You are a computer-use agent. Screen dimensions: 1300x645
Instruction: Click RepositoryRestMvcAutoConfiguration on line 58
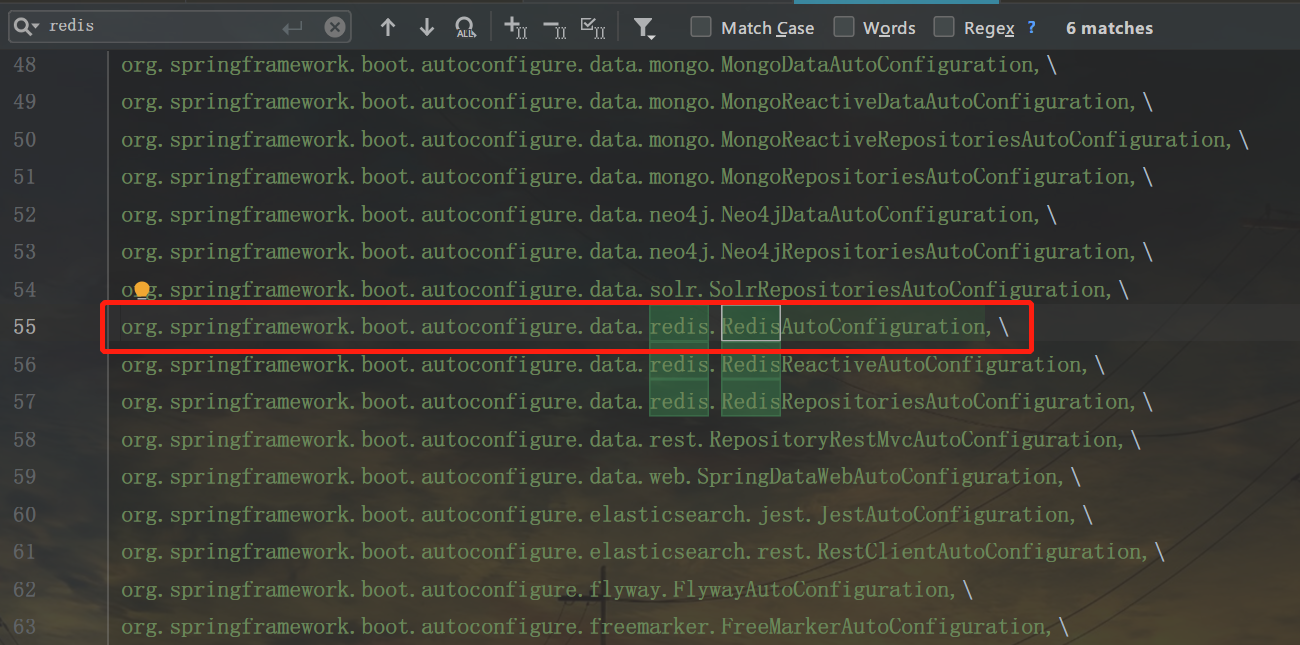[x=914, y=440]
